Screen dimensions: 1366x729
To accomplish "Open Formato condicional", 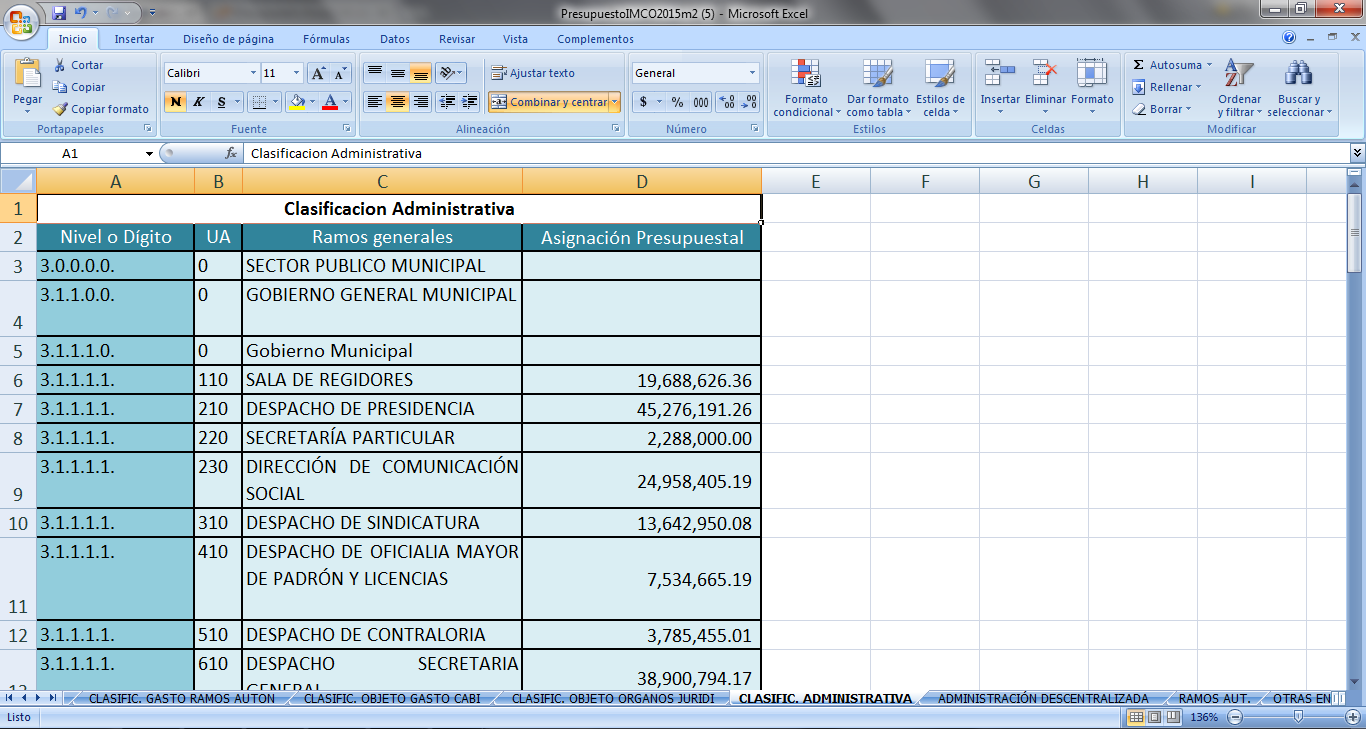I will pyautogui.click(x=806, y=88).
